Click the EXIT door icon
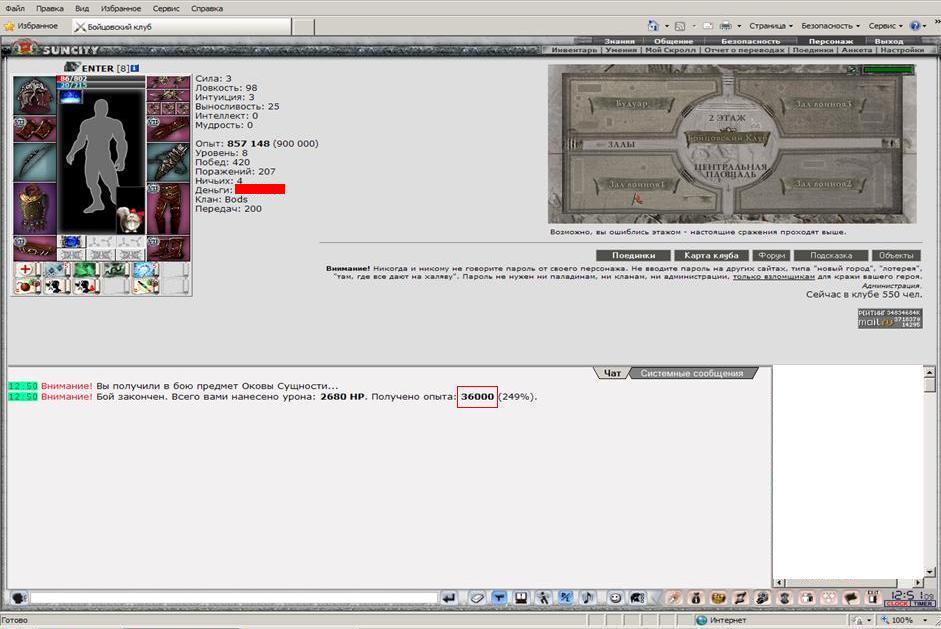The width and height of the screenshot is (941, 629). (873, 598)
